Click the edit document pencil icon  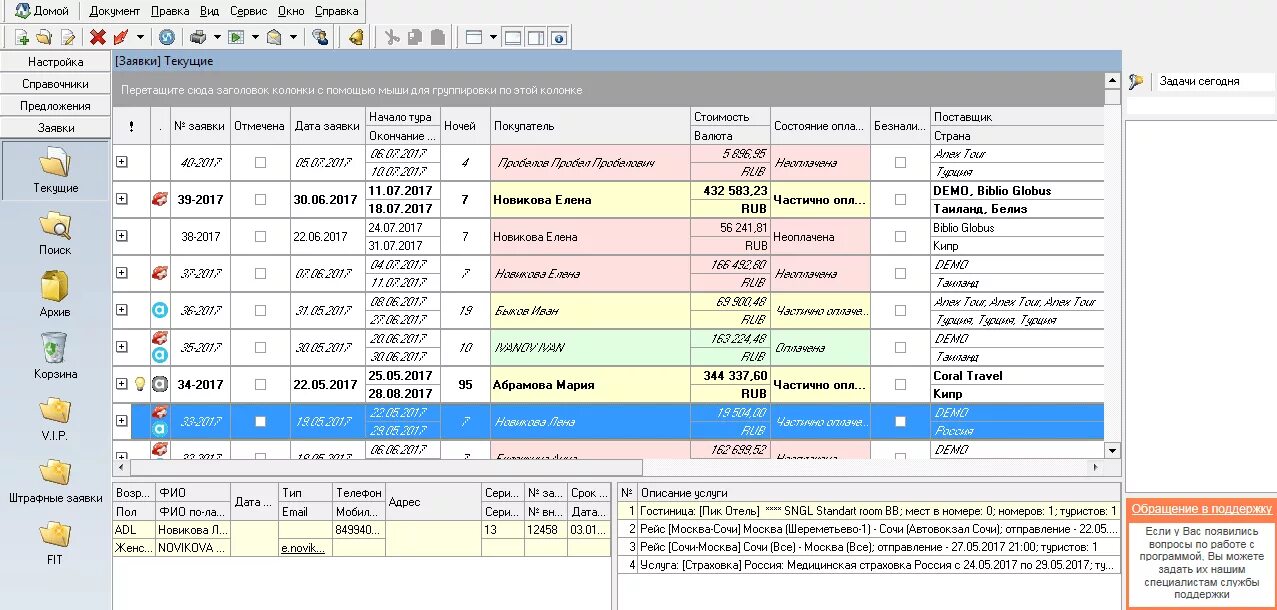click(68, 38)
